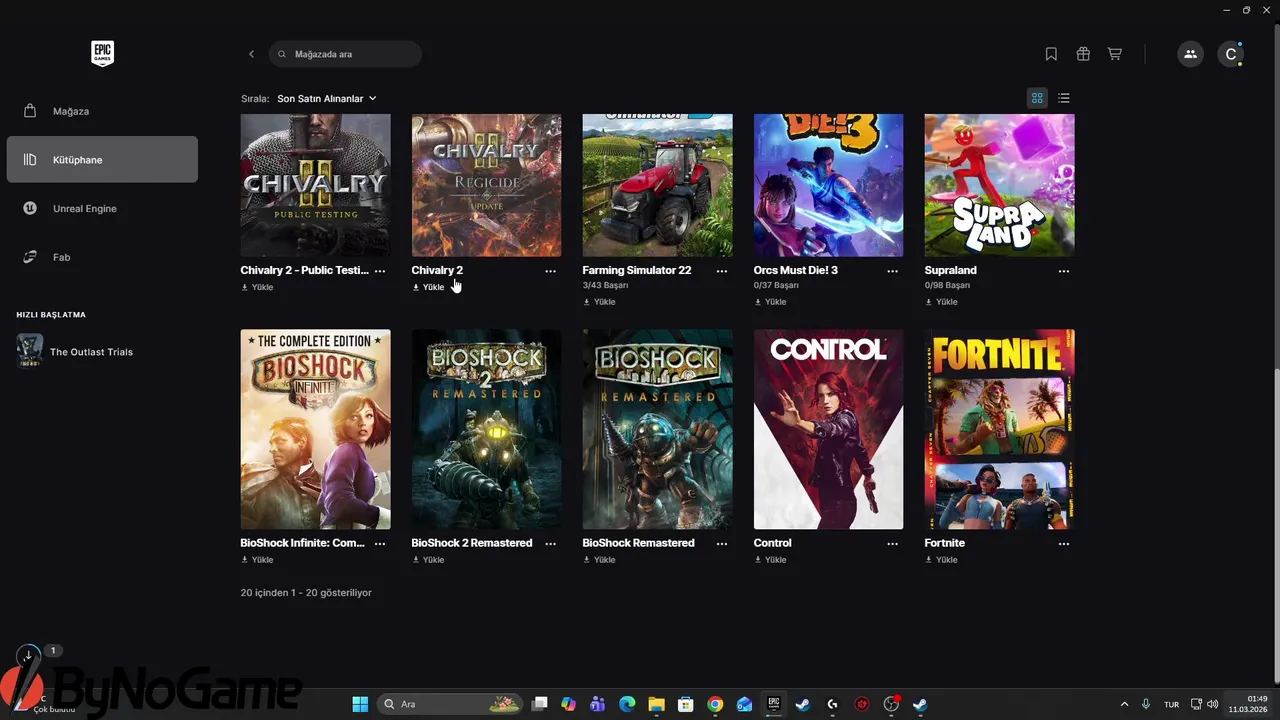Screen dimensions: 1280x720
Task: Click Yükle under Chivalry 2 - Public Testing
Action: [x=257, y=287]
